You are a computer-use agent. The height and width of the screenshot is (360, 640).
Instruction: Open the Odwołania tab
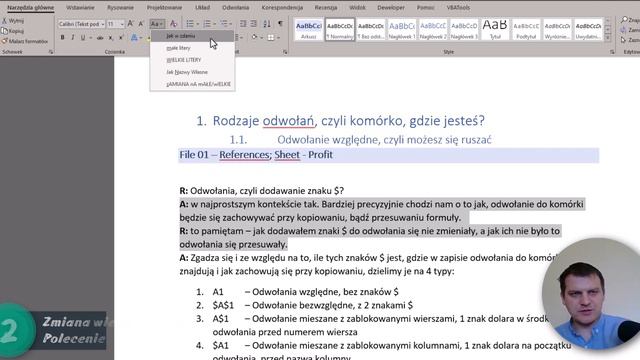coord(236,7)
